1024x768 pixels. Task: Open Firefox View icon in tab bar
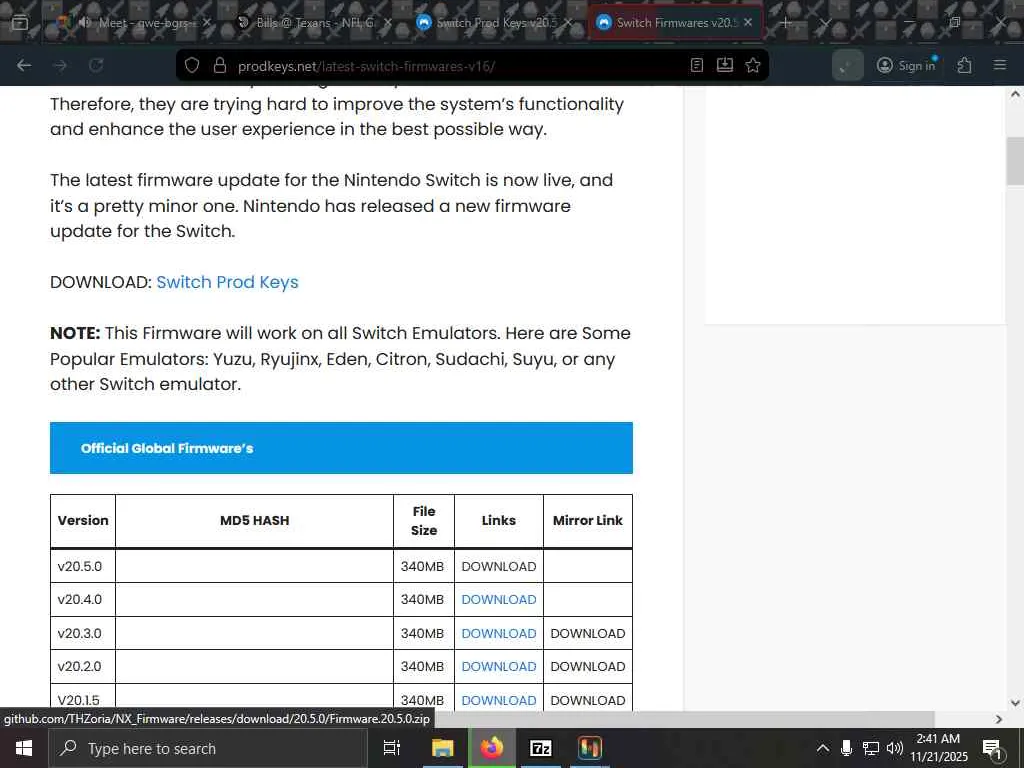coord(20,23)
